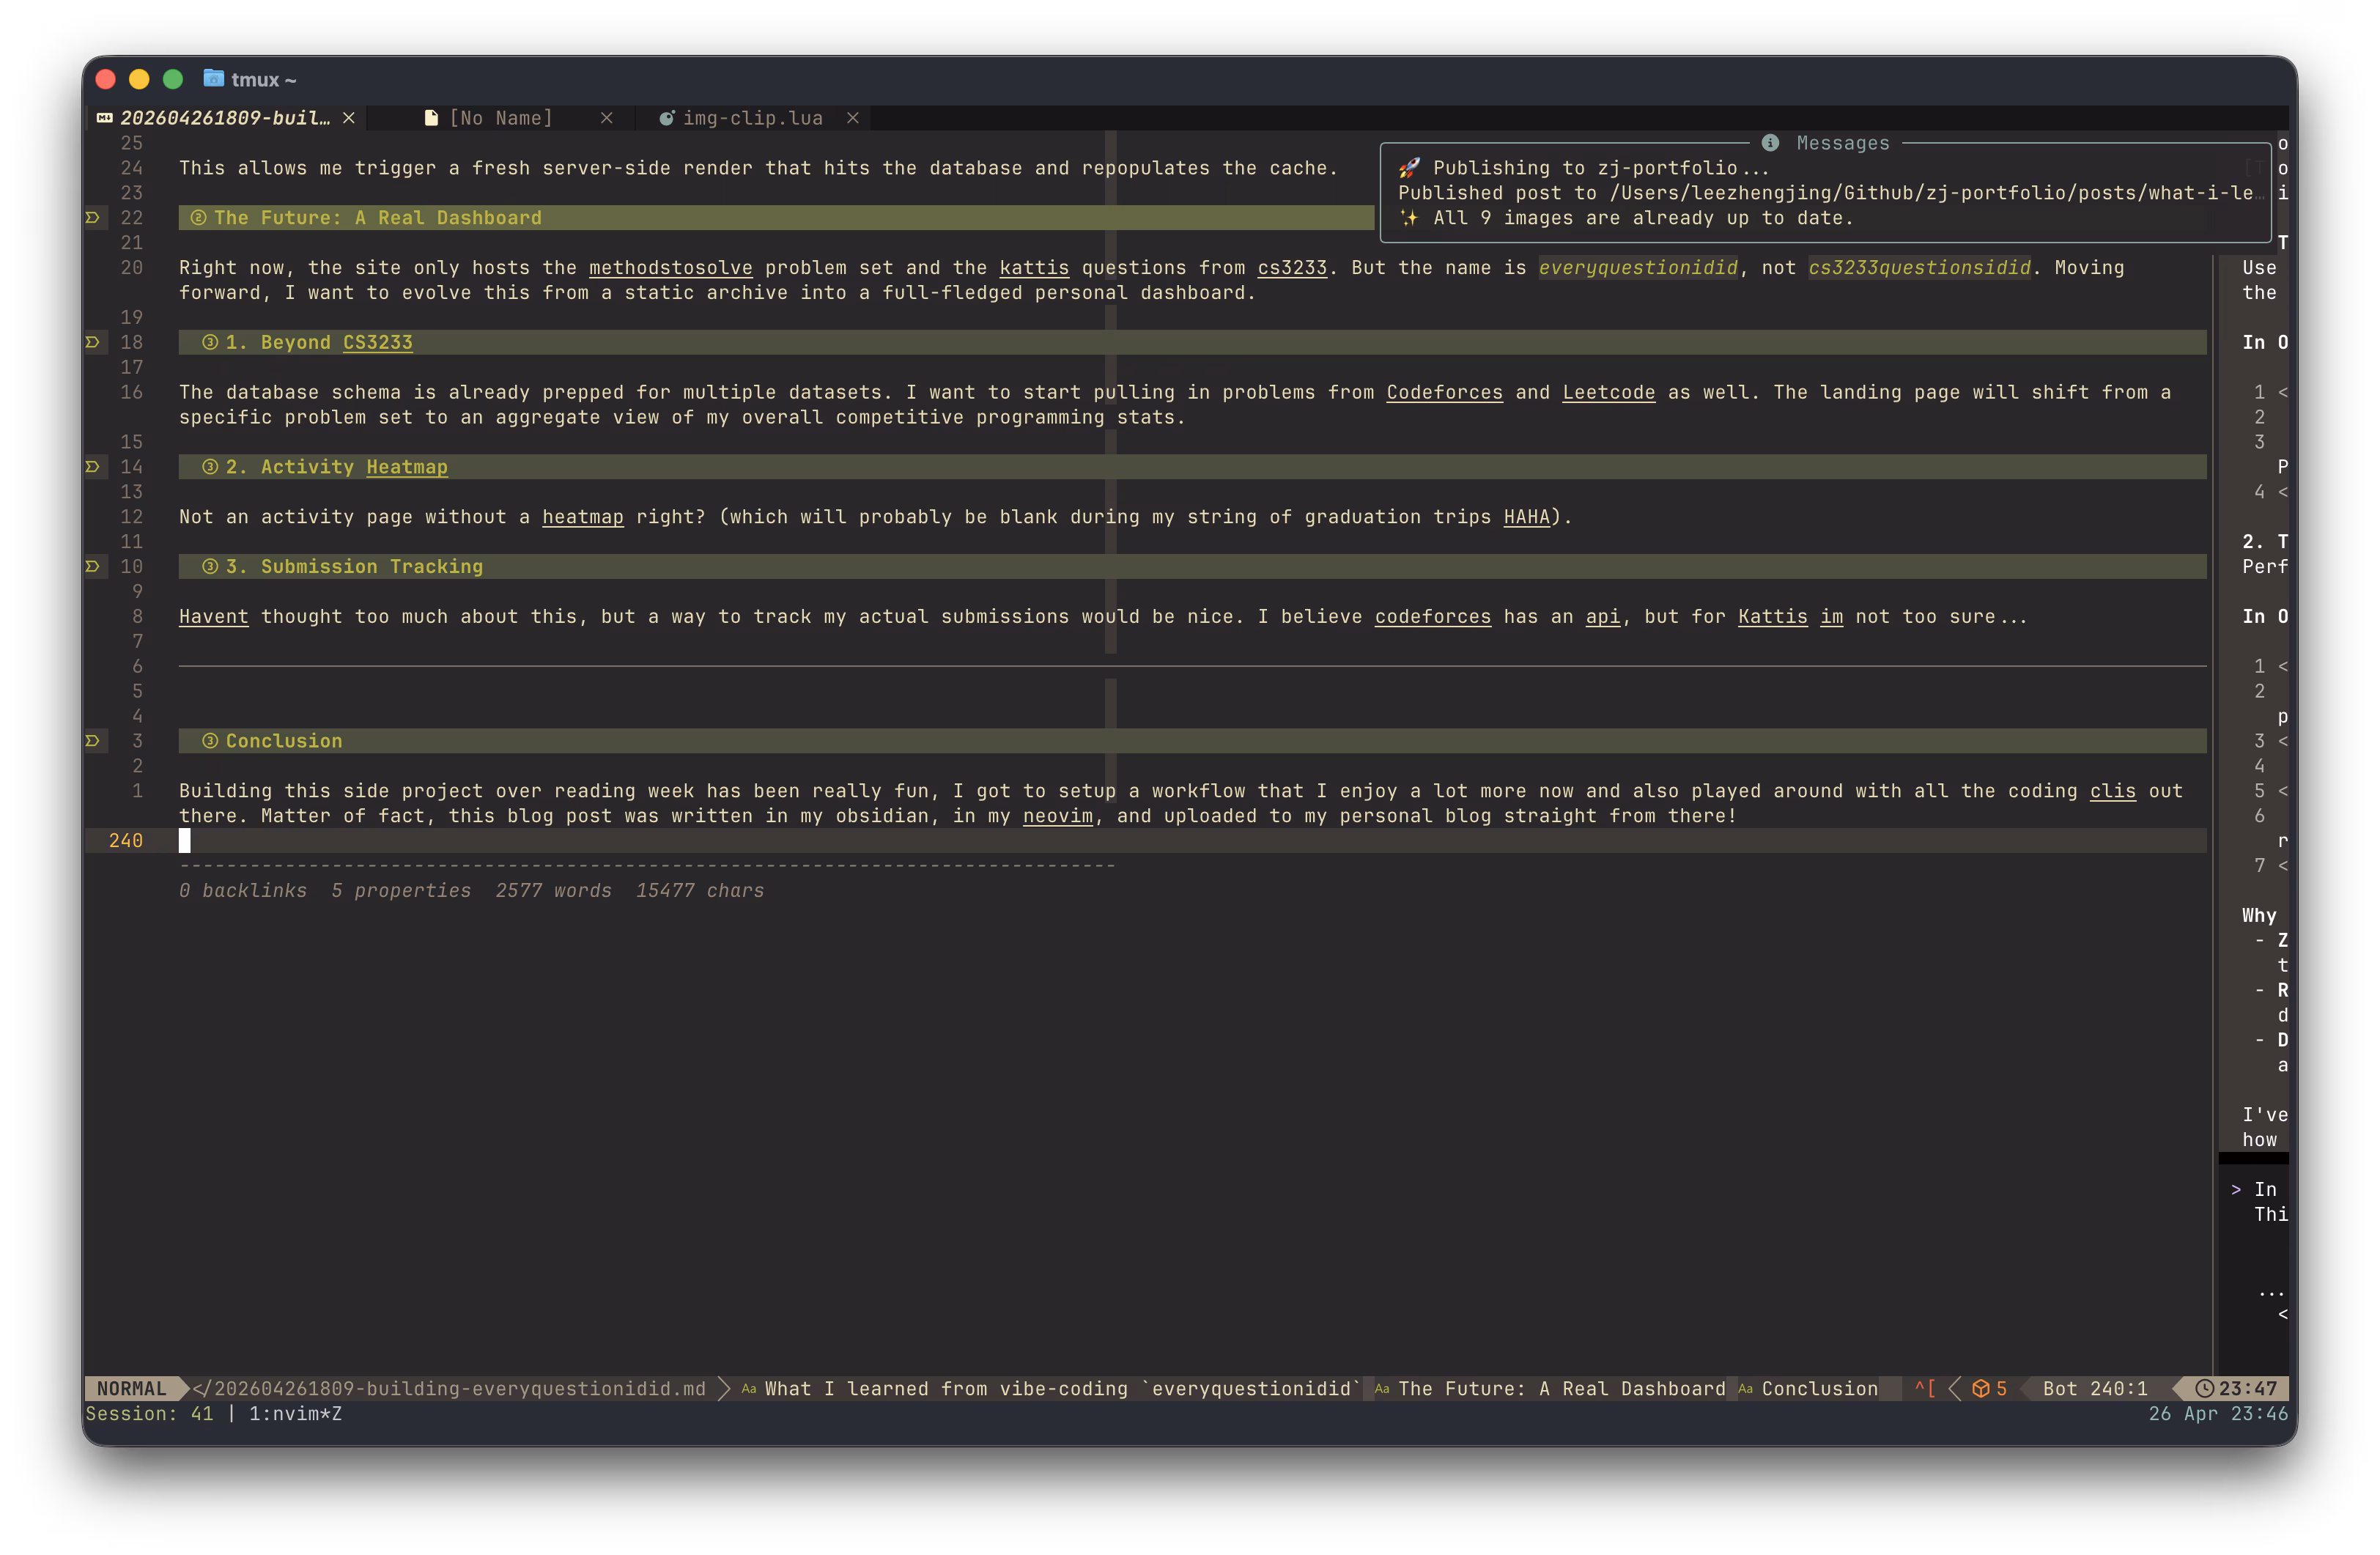The height and width of the screenshot is (1555, 2380).
Task: Click the info icon on the Messages popup title
Action: (1770, 143)
